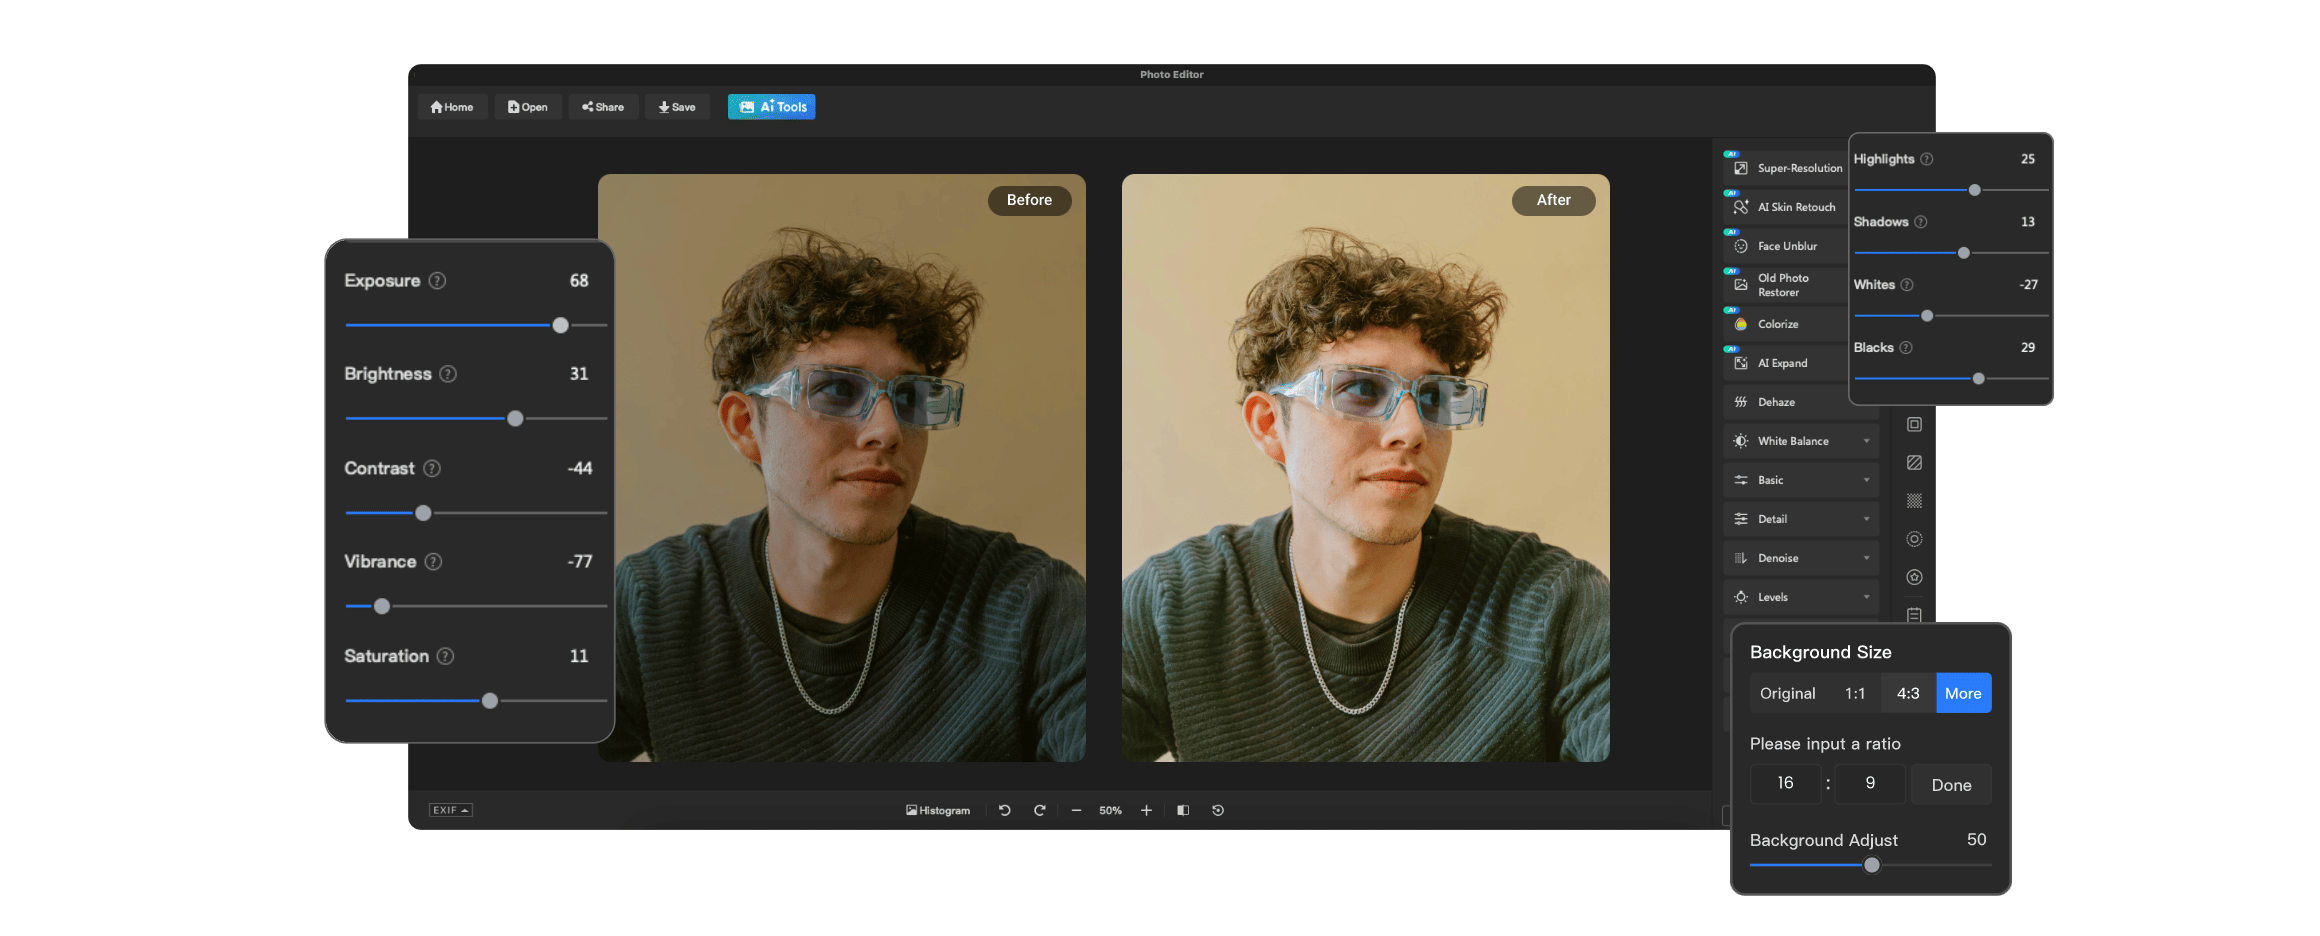Toggle the Histogram display
Image resolution: width=2320 pixels, height=936 pixels.
tap(938, 810)
